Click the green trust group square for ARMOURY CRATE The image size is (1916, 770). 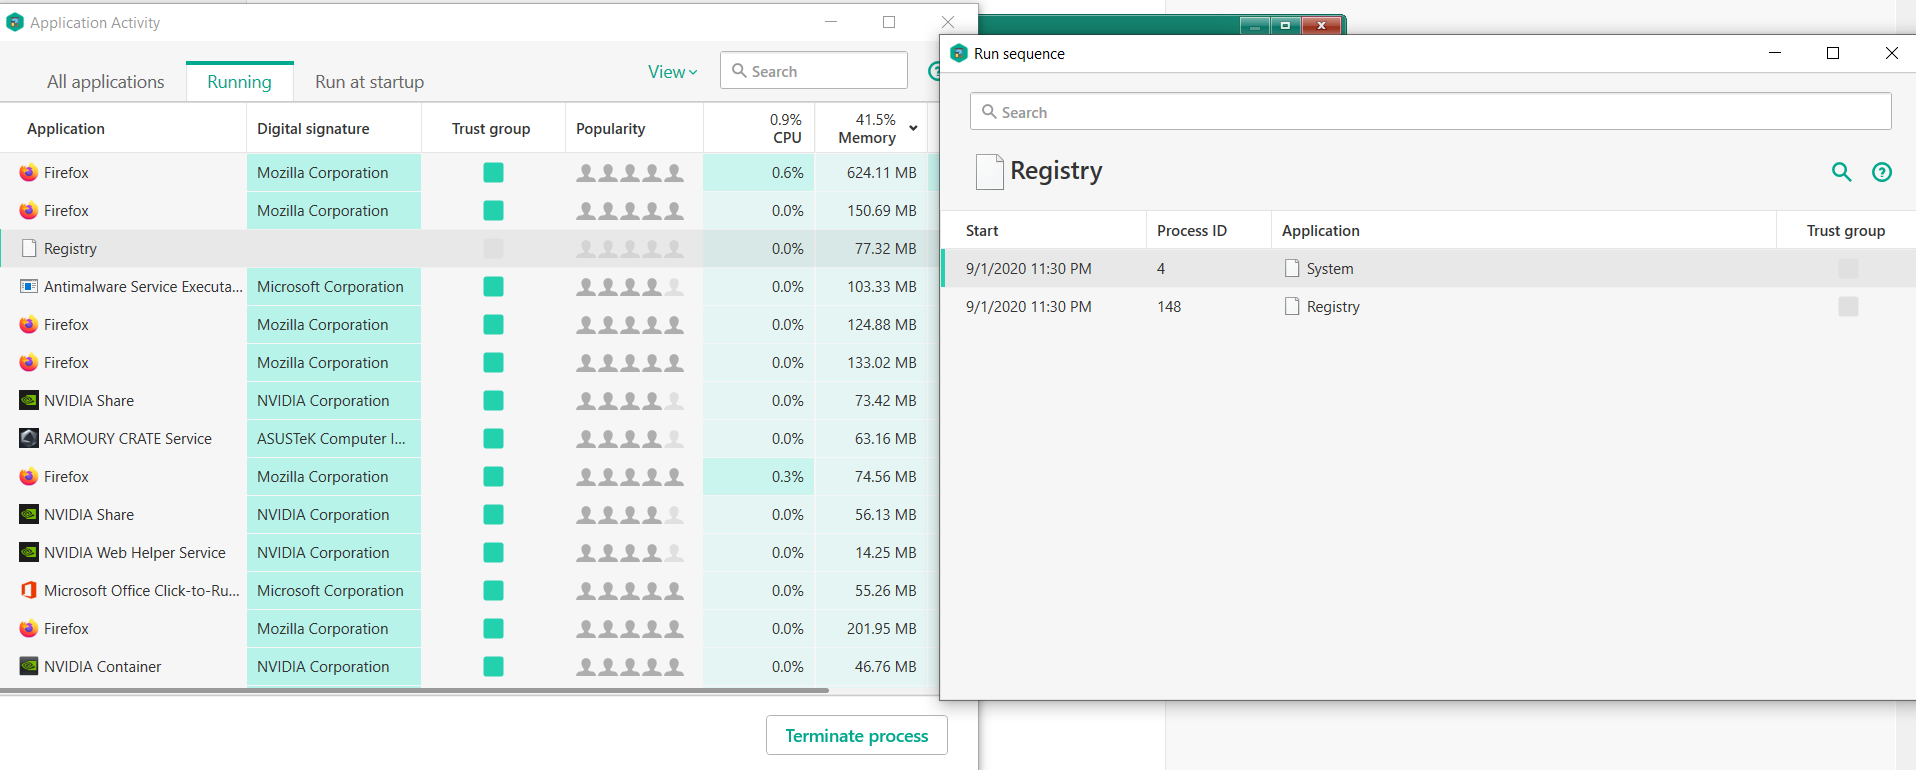(x=493, y=439)
